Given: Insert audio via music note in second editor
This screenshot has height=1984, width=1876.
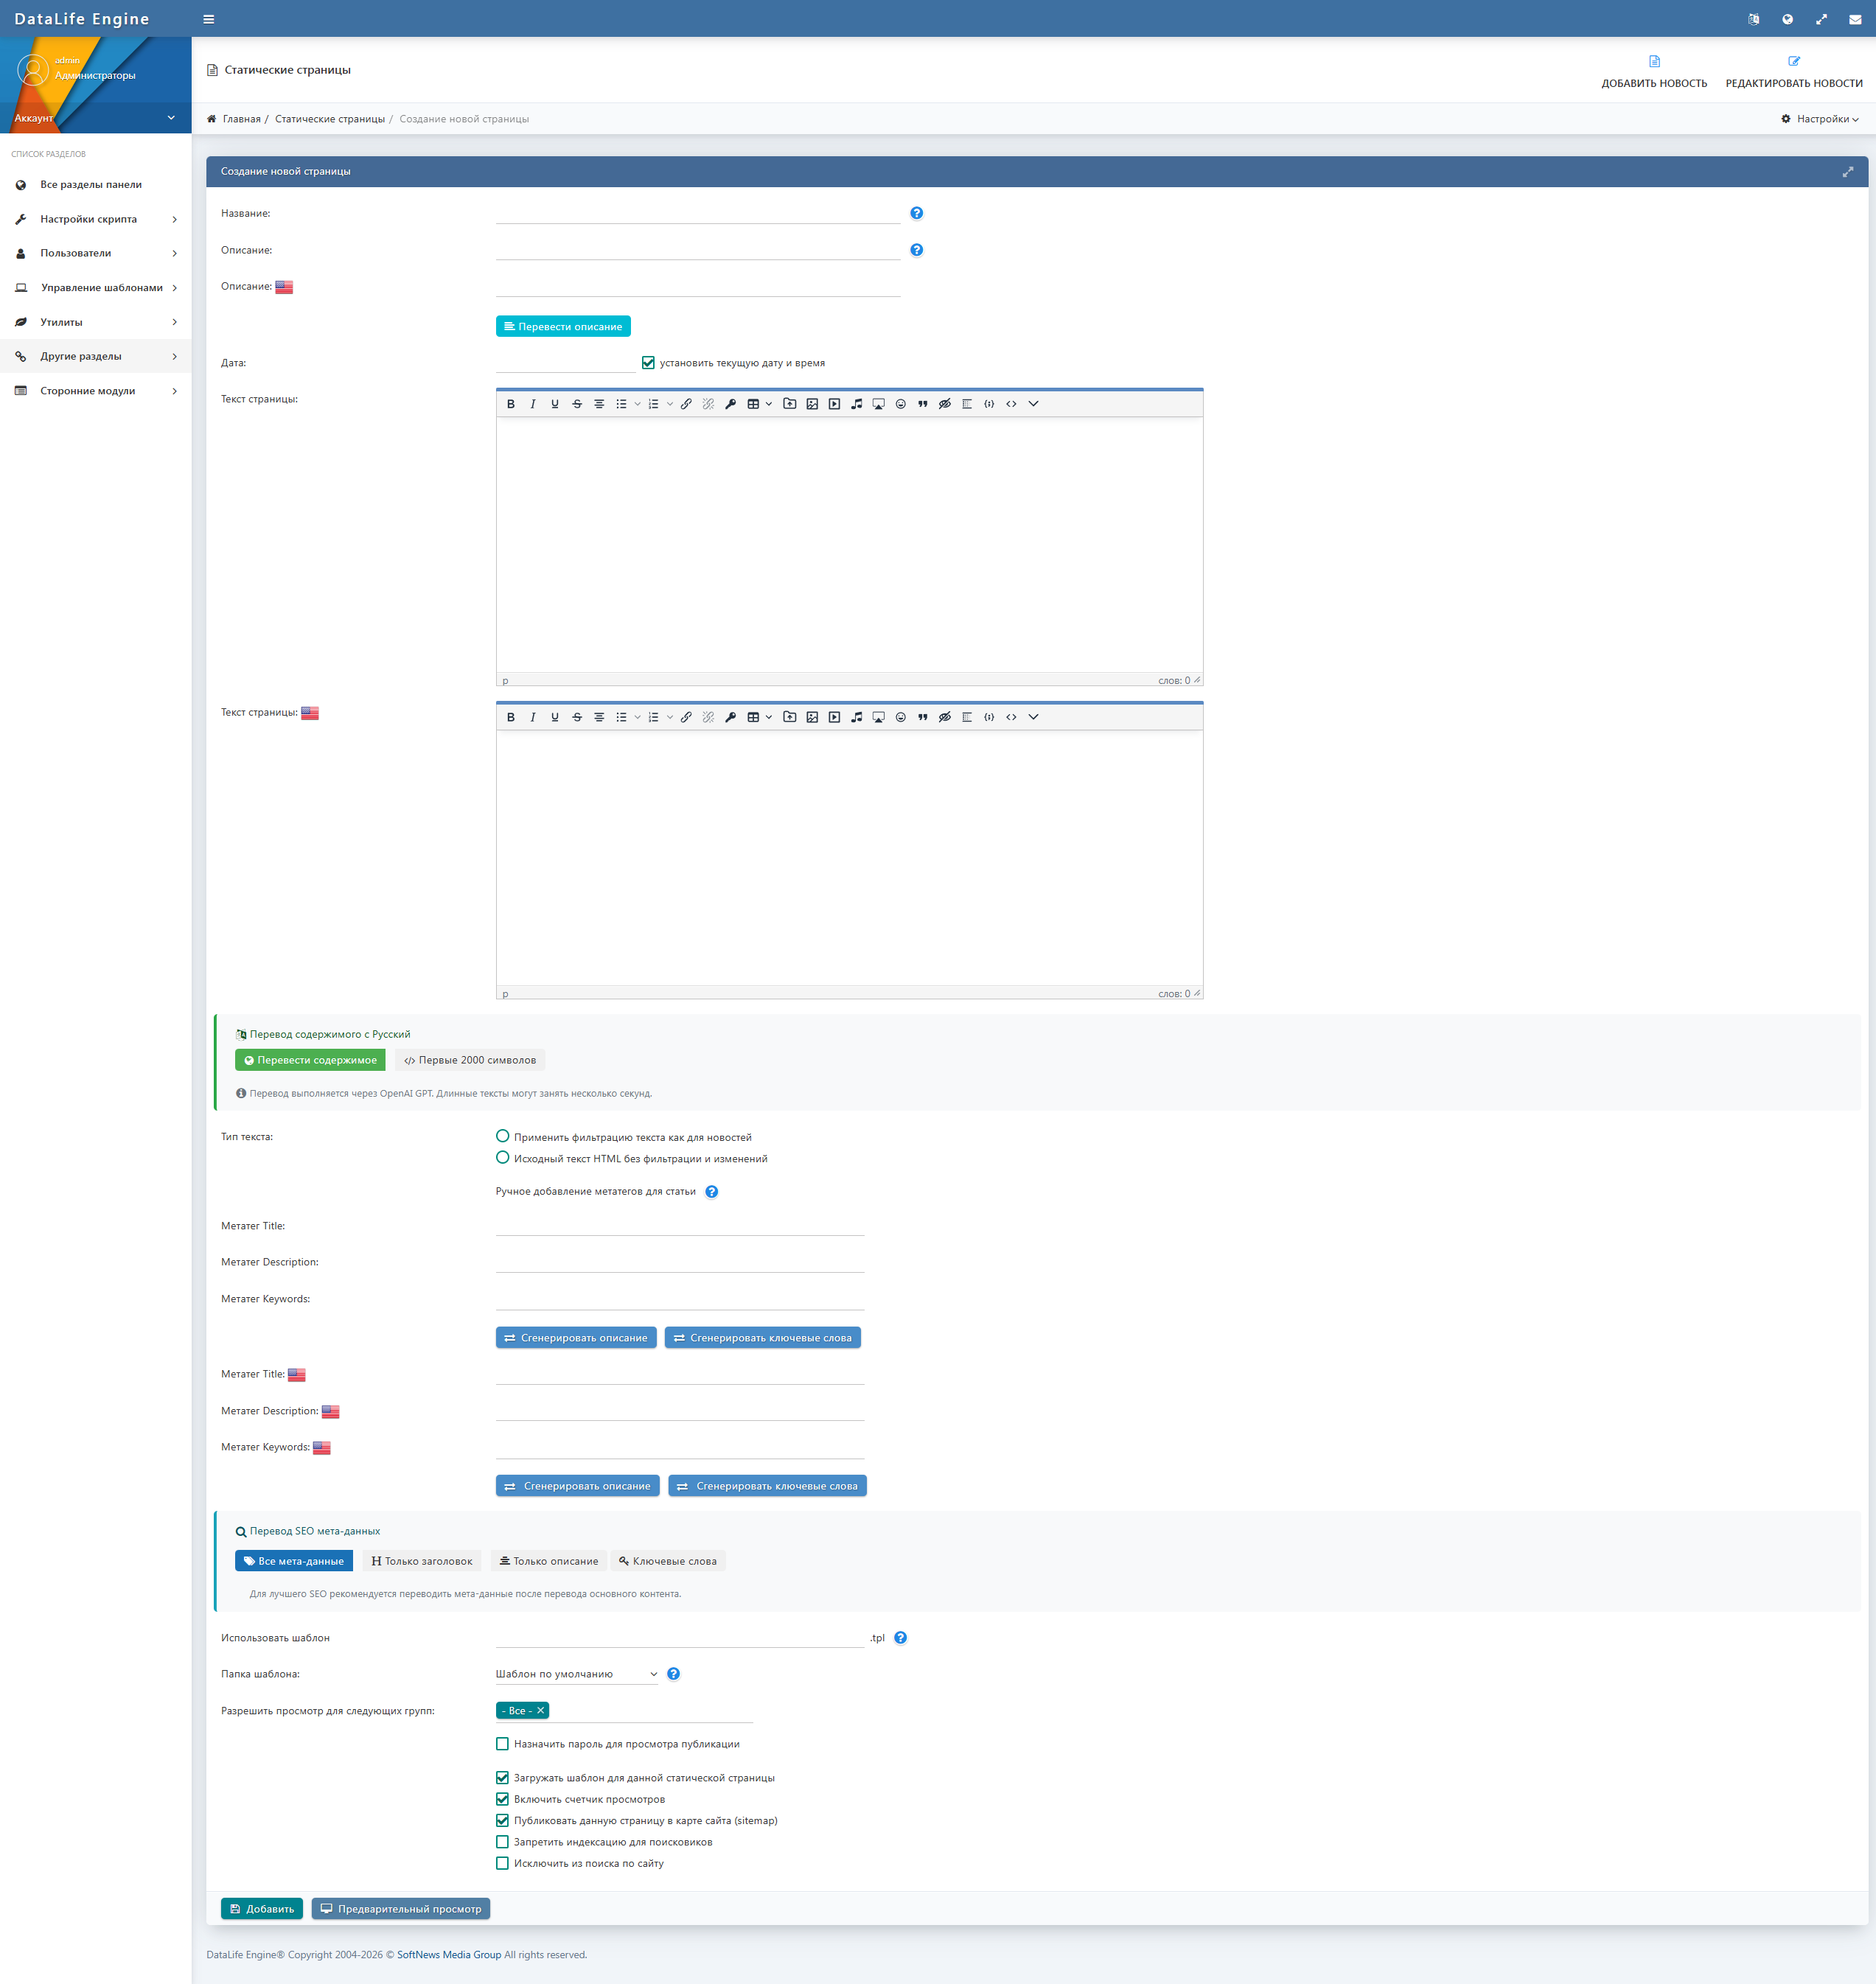Looking at the screenshot, I should [x=856, y=717].
